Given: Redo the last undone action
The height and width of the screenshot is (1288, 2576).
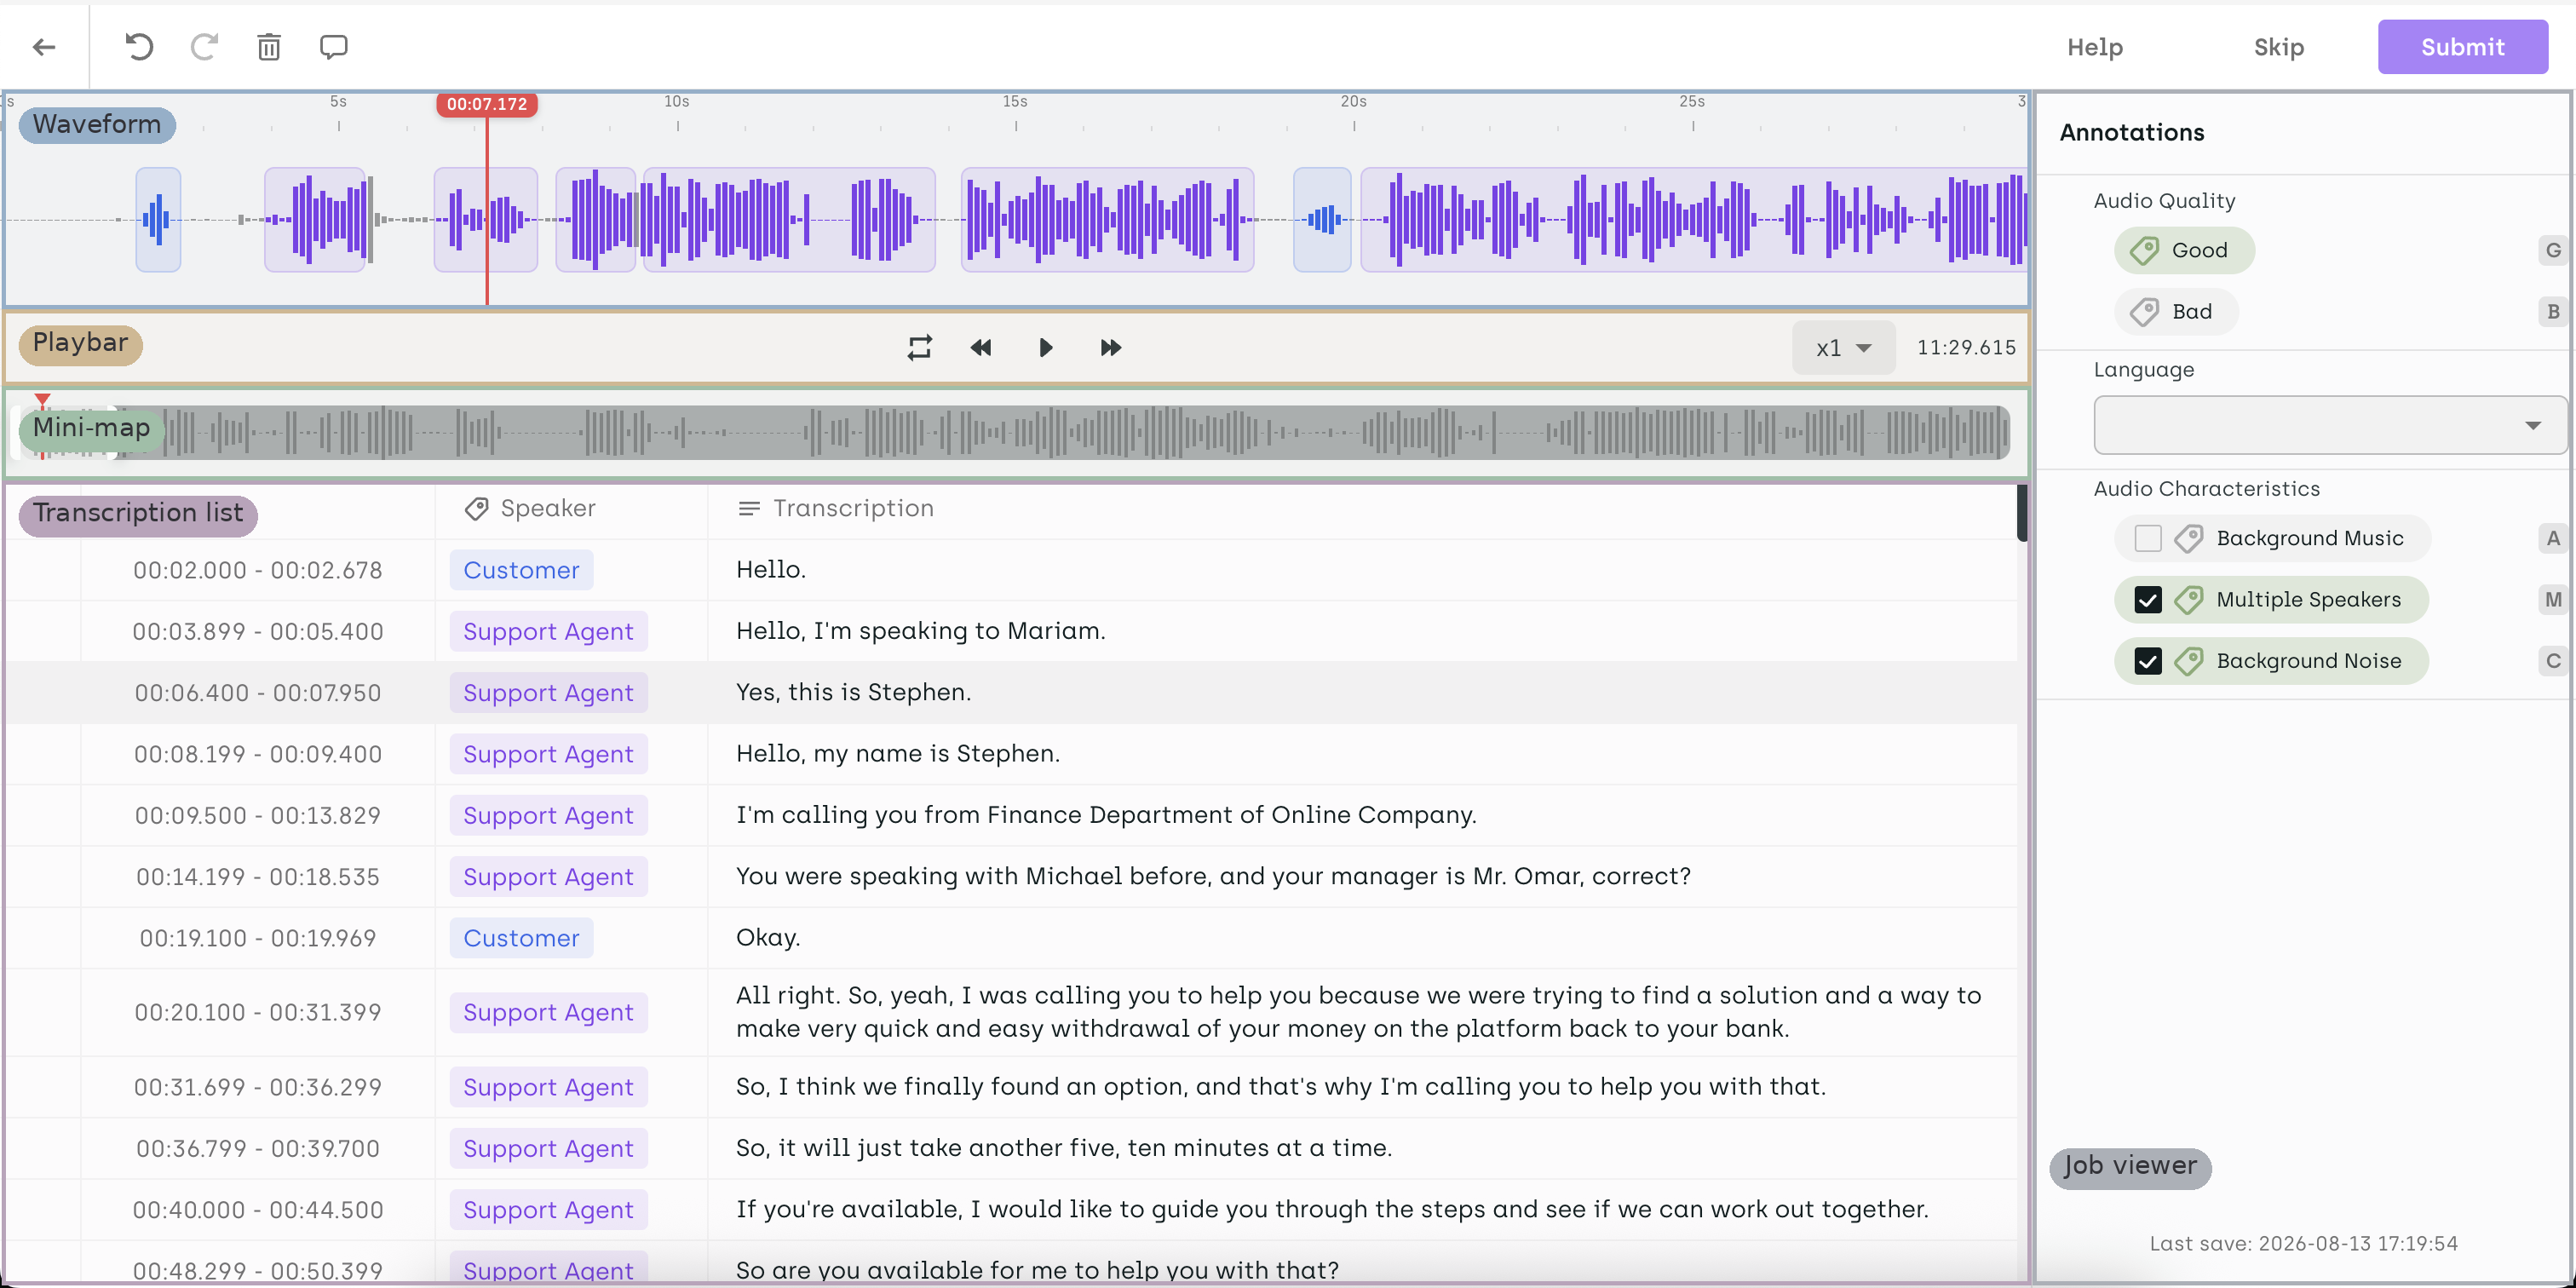Looking at the screenshot, I should (204, 47).
